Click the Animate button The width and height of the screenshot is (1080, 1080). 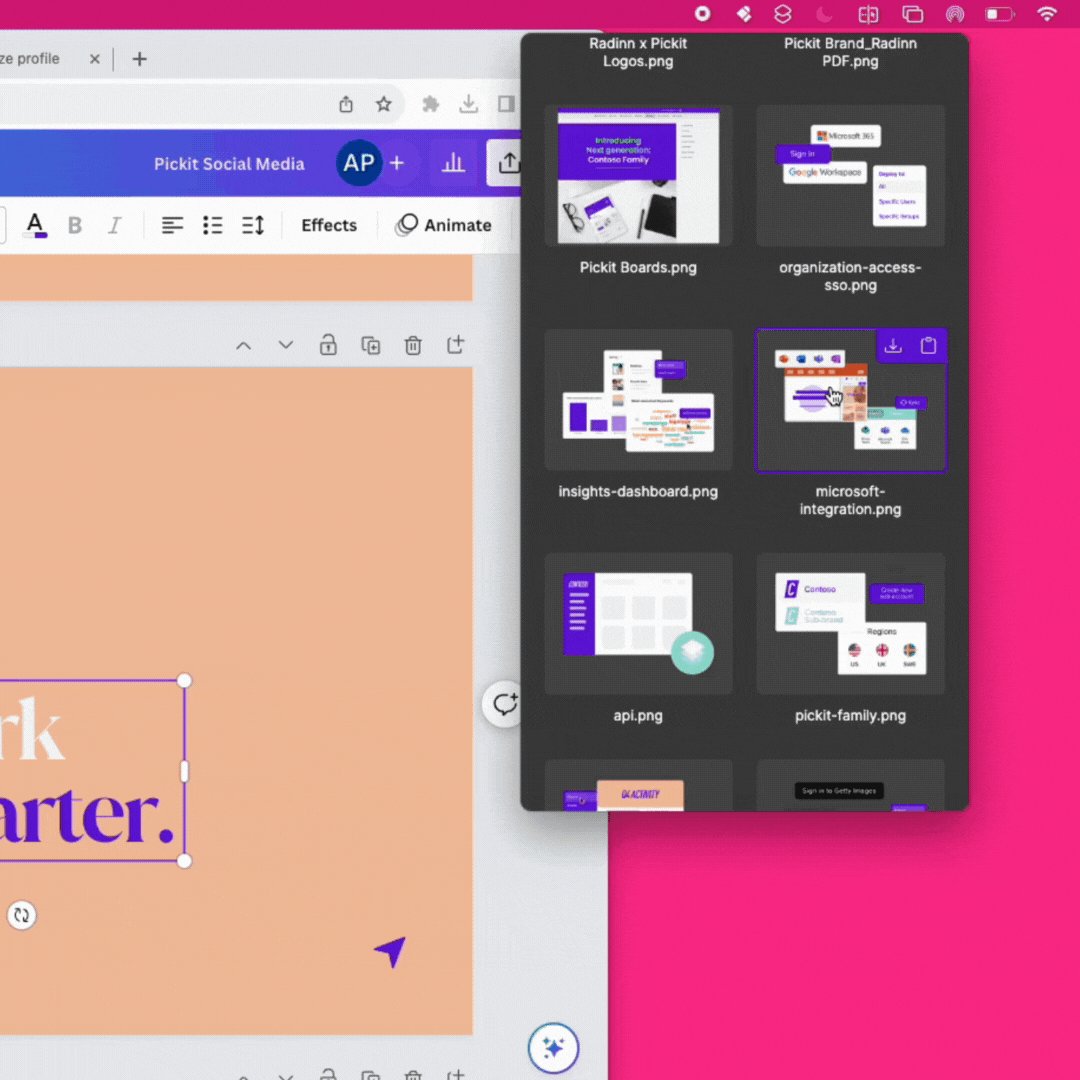click(444, 225)
